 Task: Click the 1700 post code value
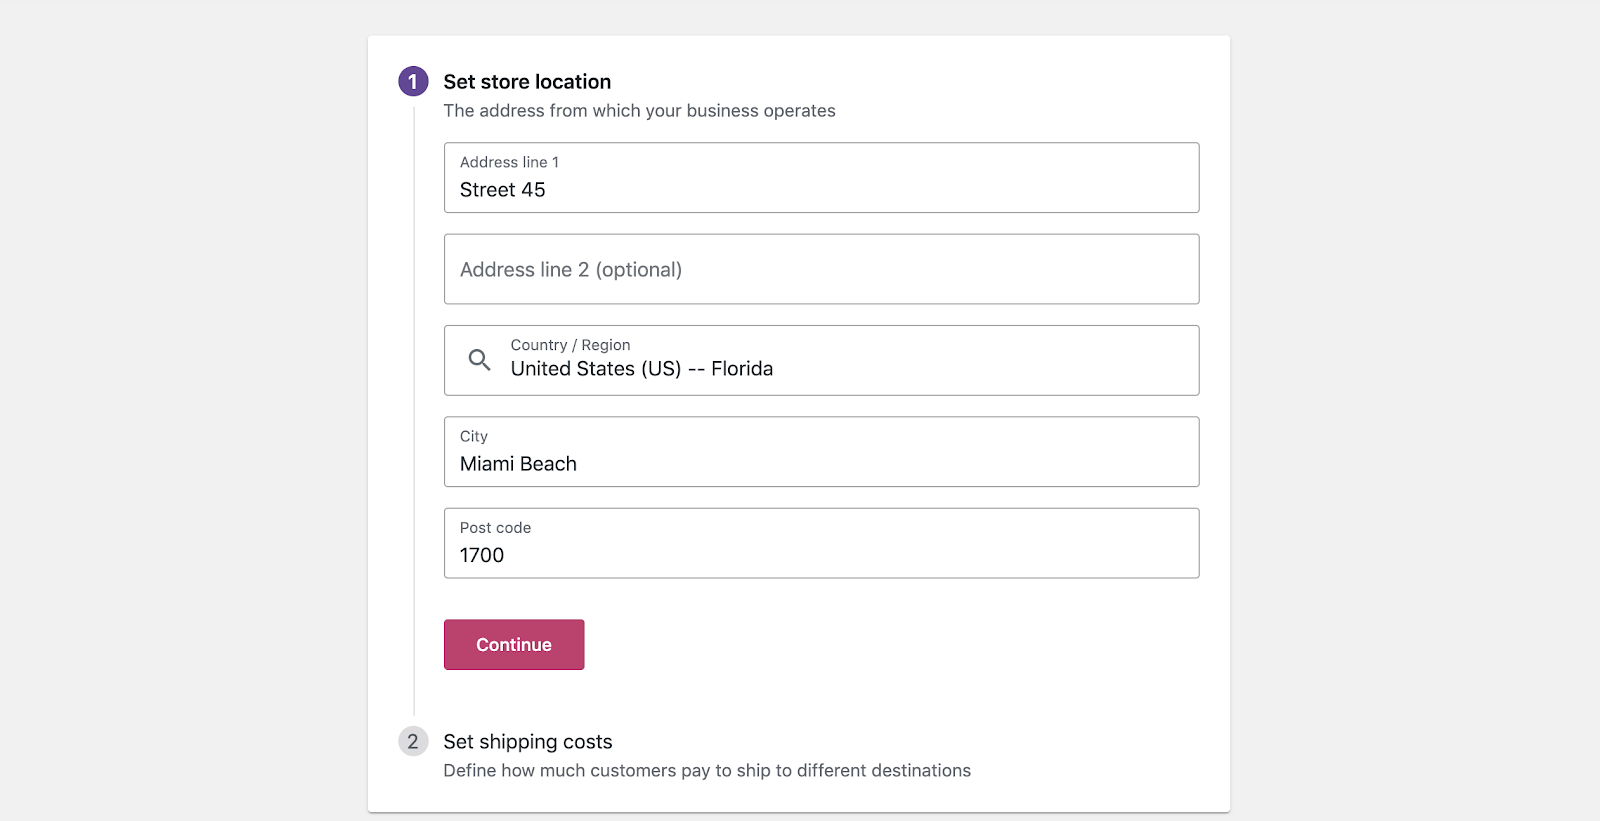tap(482, 555)
